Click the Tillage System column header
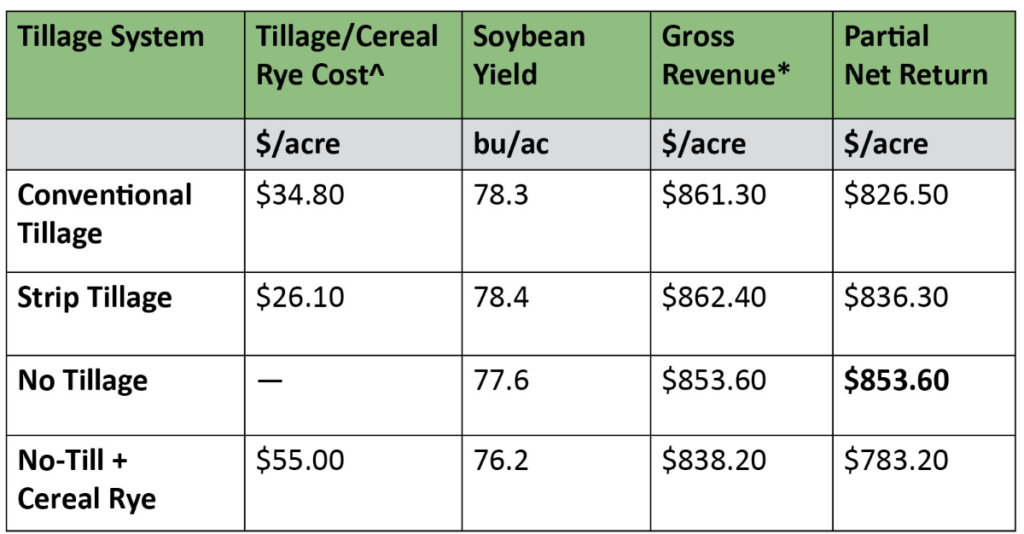1024x534 pixels. (x=111, y=38)
